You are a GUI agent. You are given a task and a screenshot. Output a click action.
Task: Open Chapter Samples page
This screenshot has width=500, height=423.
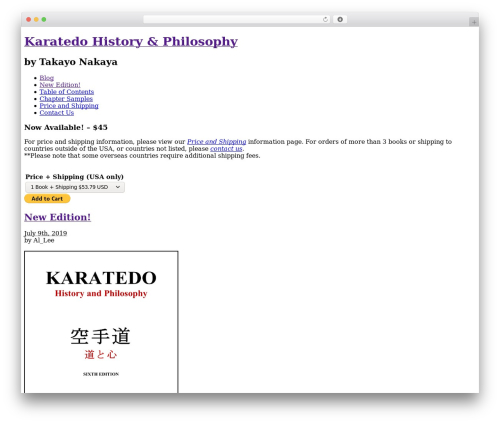pos(66,99)
